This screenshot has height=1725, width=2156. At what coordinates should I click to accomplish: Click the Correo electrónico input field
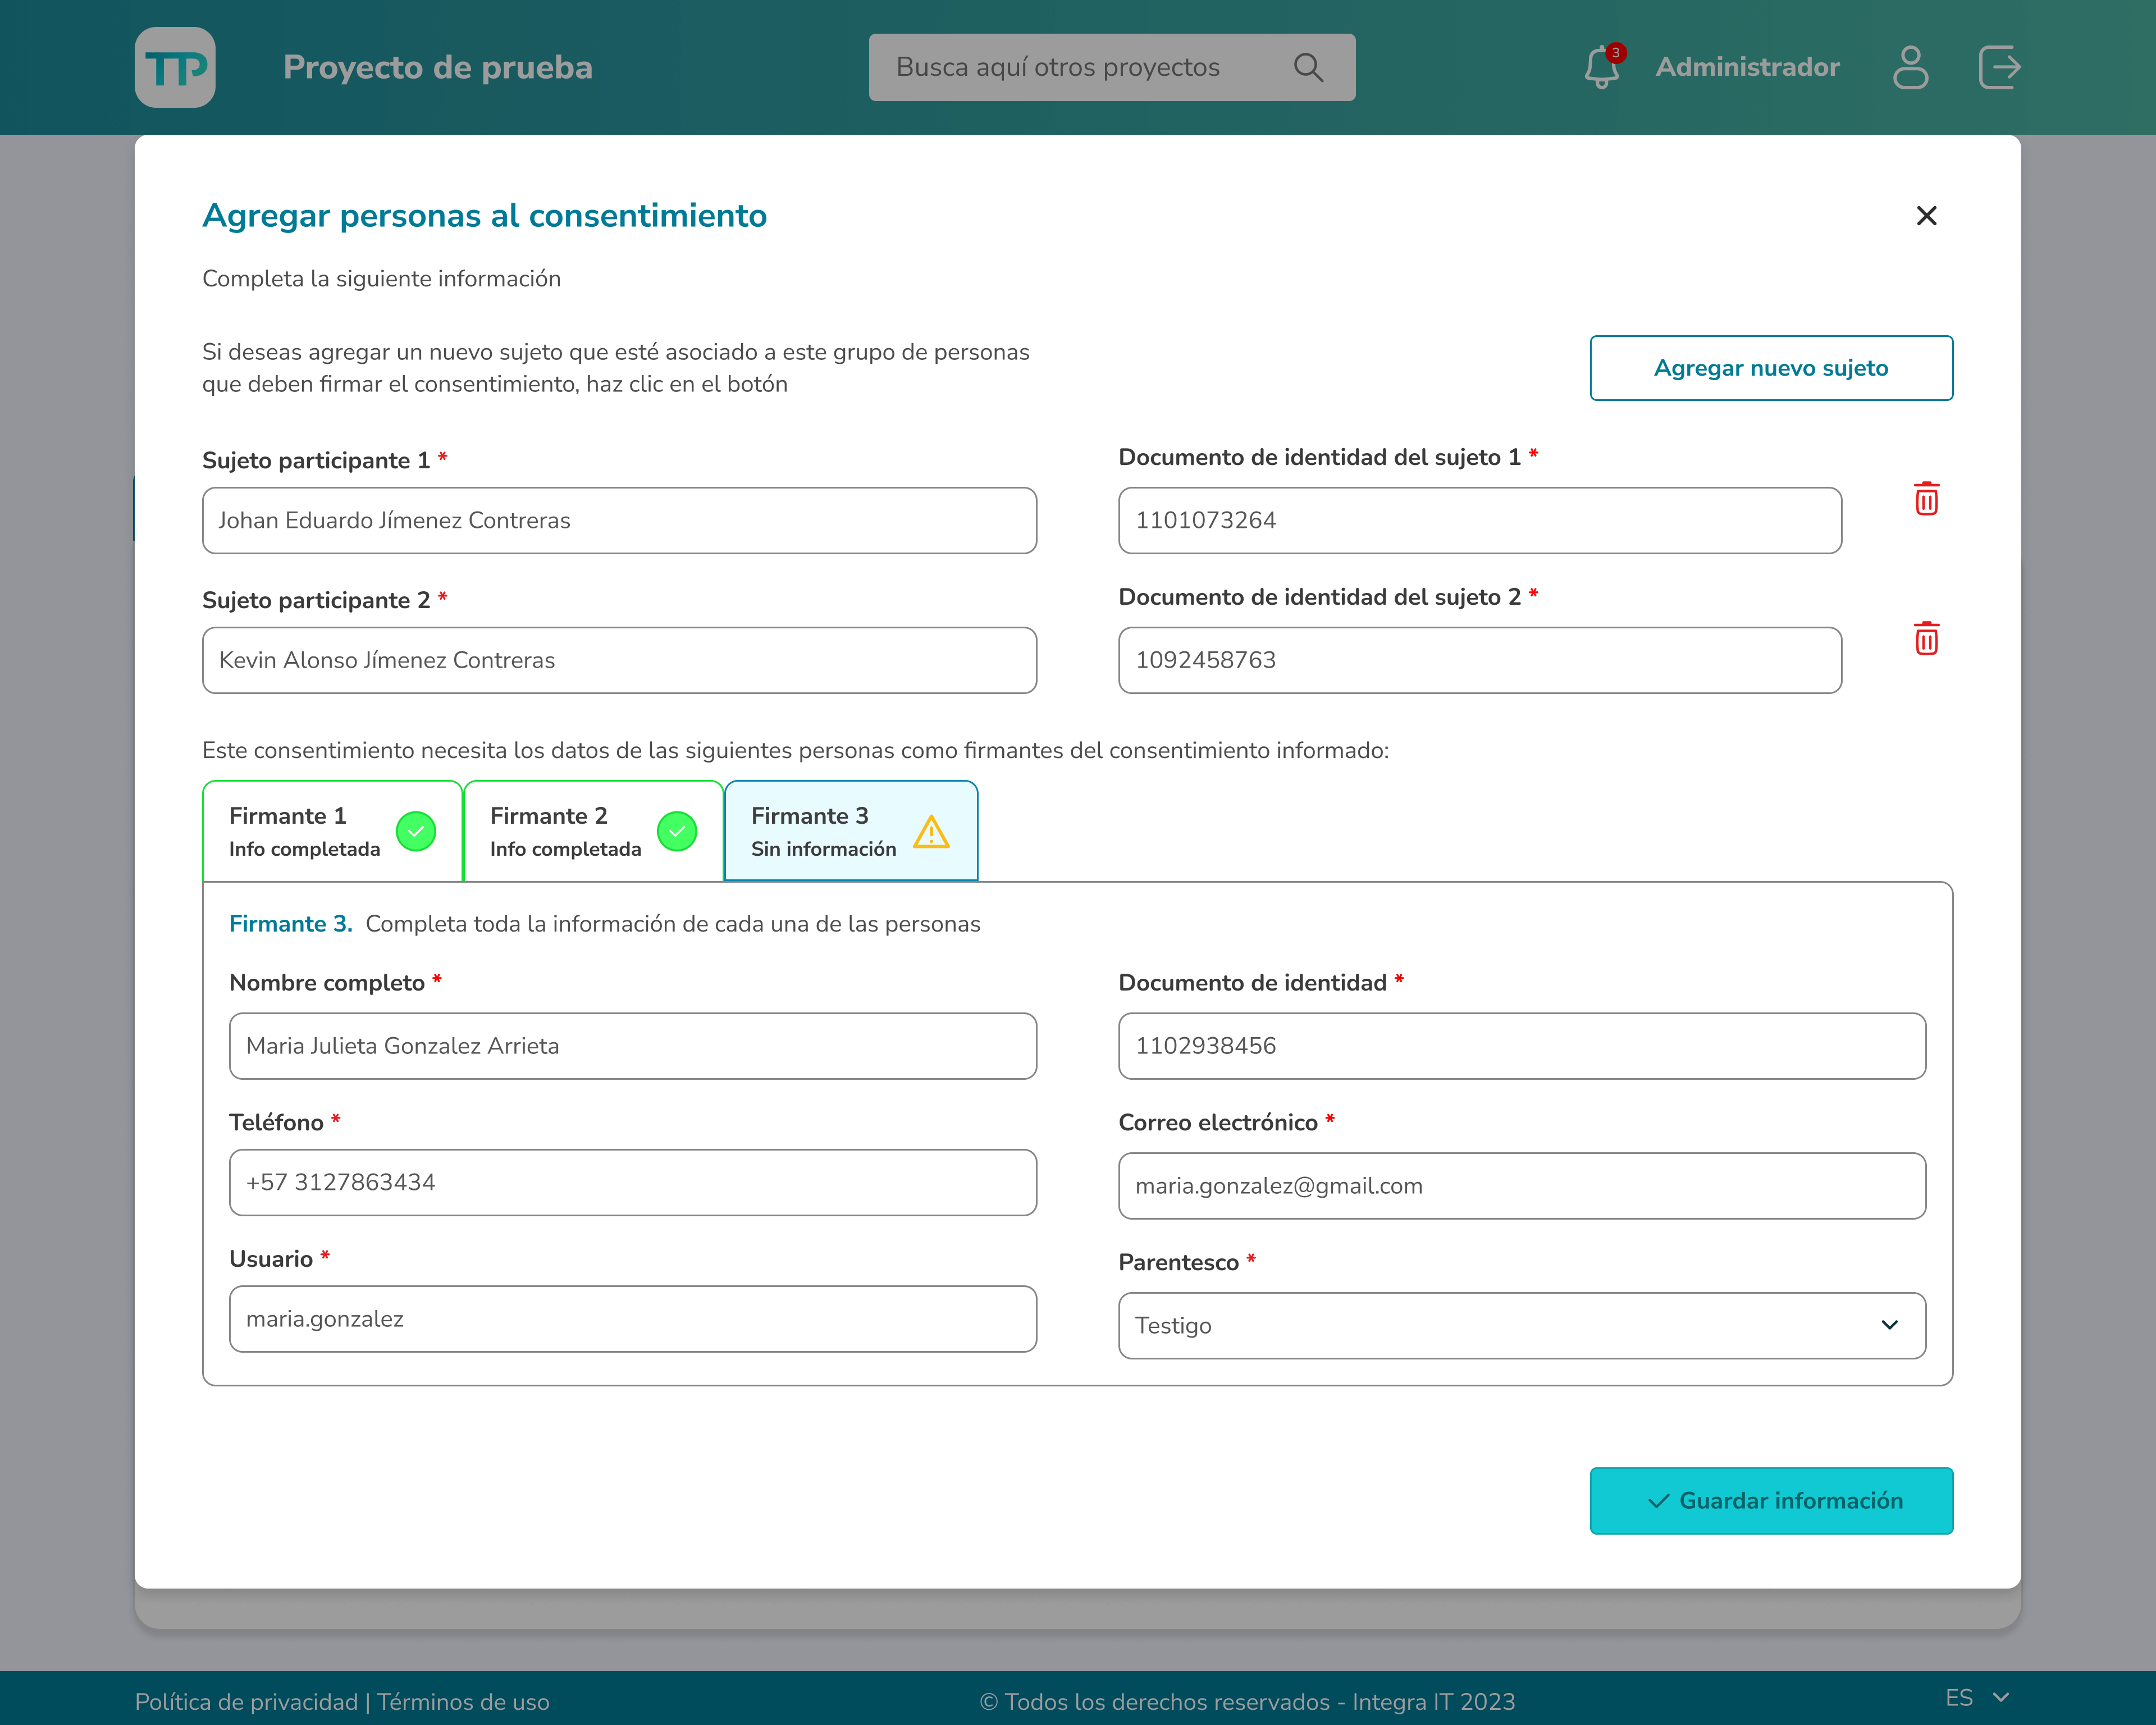[x=1521, y=1186]
